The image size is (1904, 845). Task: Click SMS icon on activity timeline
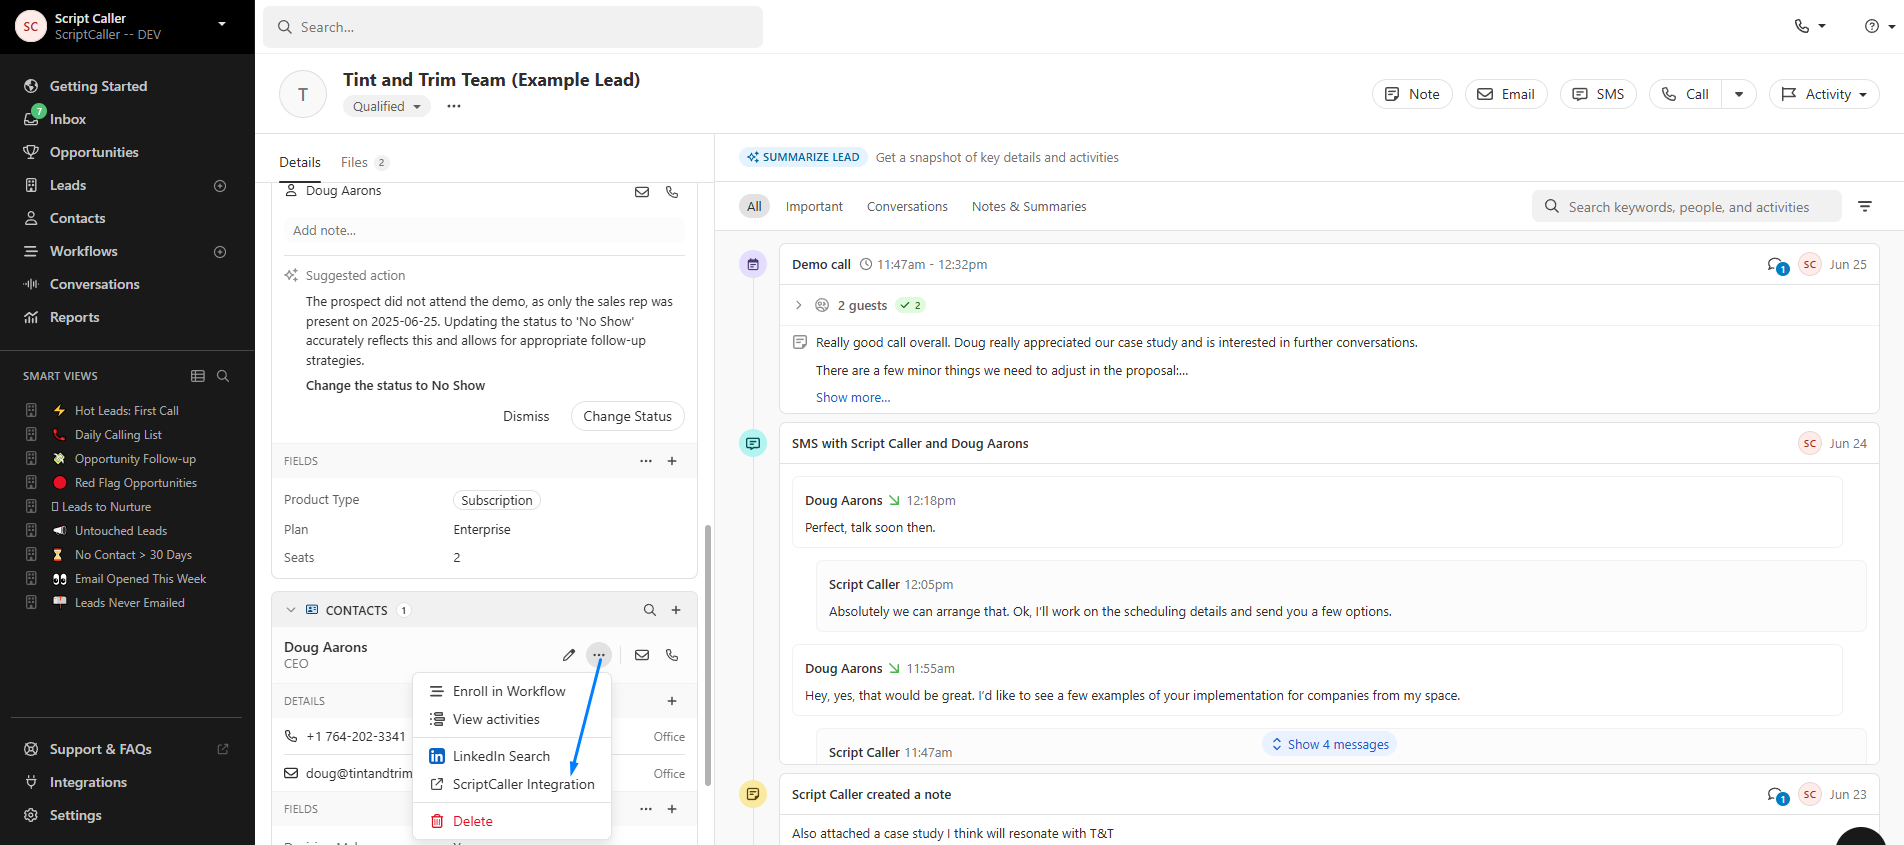[x=753, y=443]
